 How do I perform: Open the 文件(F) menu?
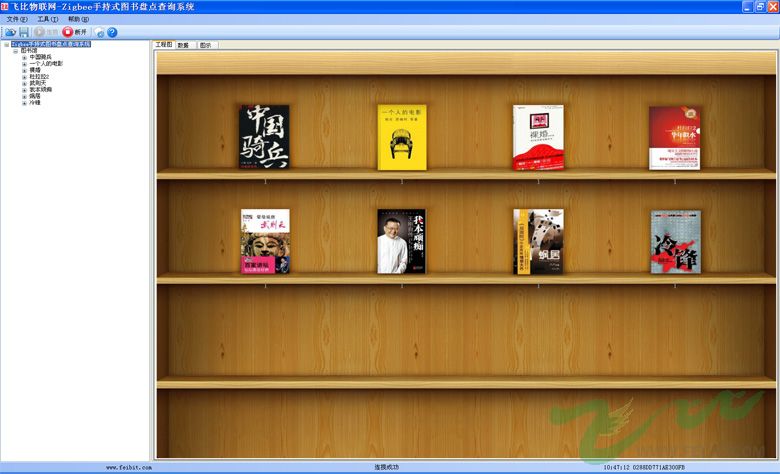point(17,19)
